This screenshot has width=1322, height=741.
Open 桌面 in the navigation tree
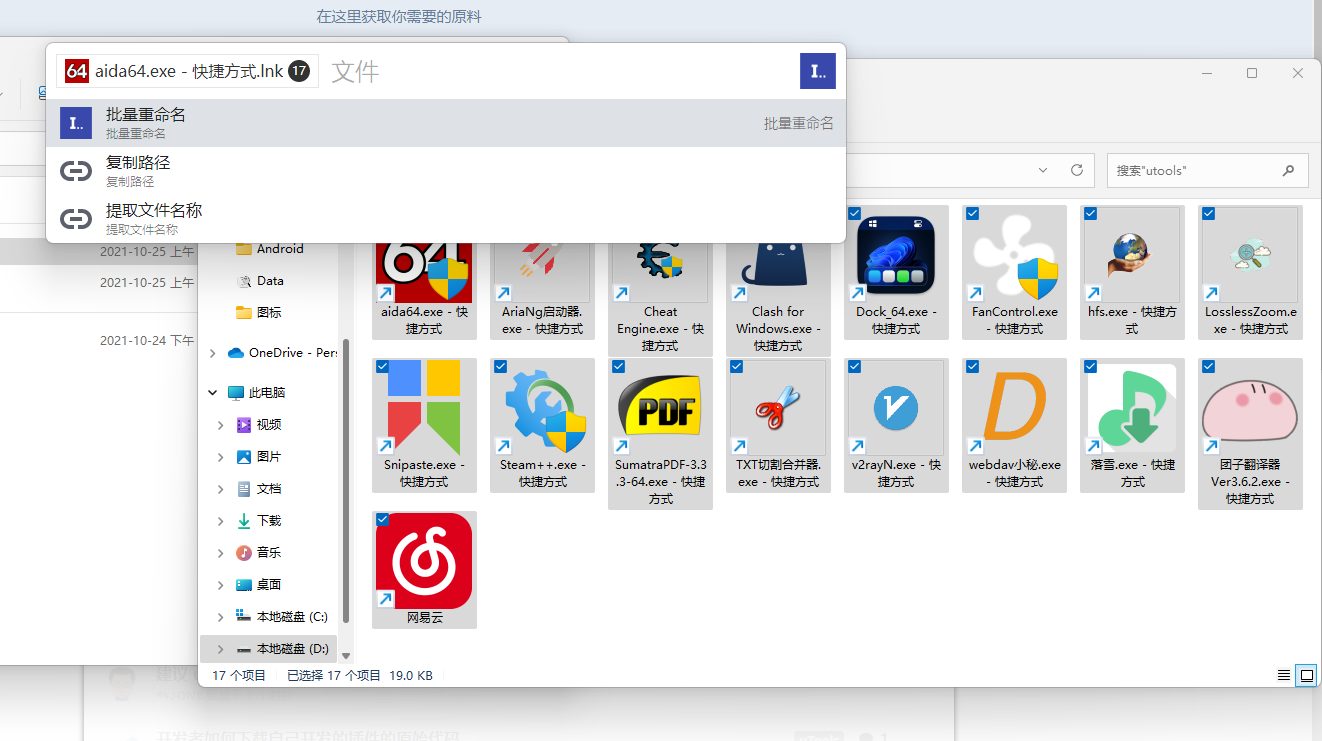(259, 585)
